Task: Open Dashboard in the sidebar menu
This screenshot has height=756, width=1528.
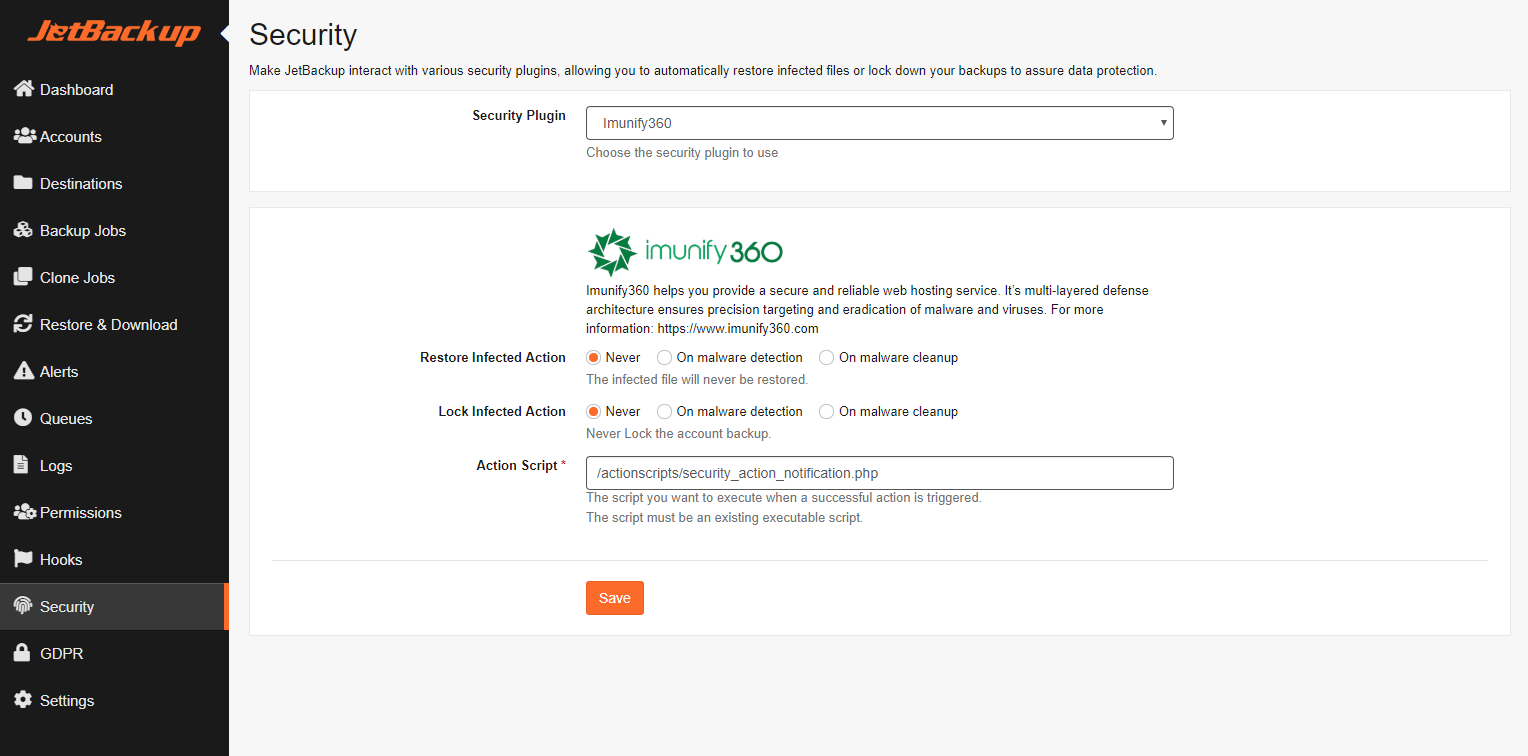Action: coord(114,89)
